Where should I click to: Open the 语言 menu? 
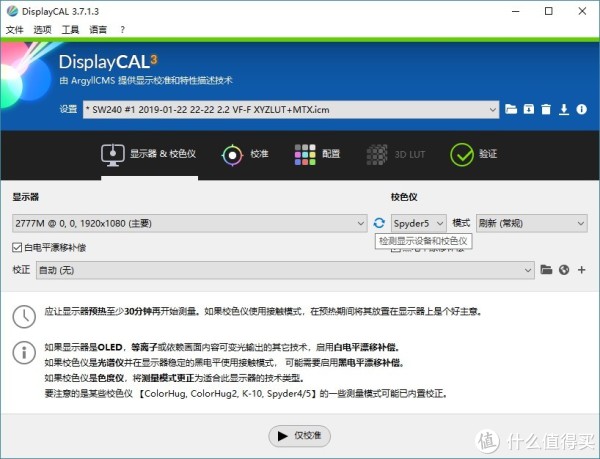click(98, 29)
